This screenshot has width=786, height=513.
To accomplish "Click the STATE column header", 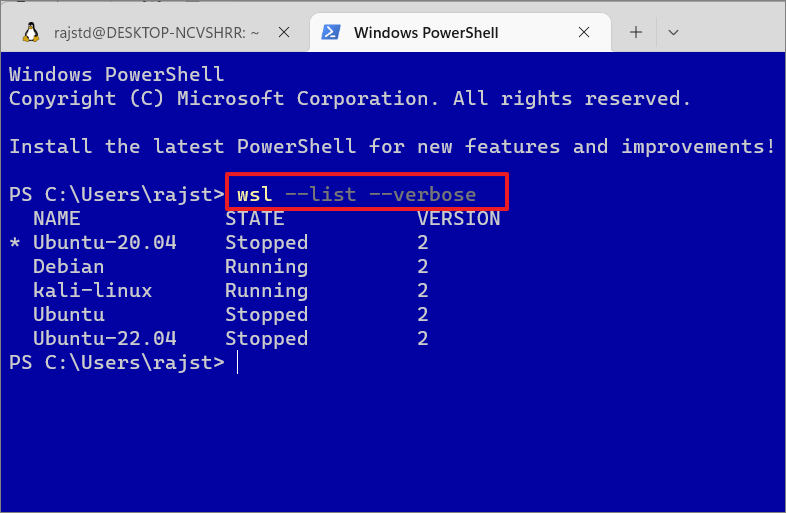I will (255, 219).
